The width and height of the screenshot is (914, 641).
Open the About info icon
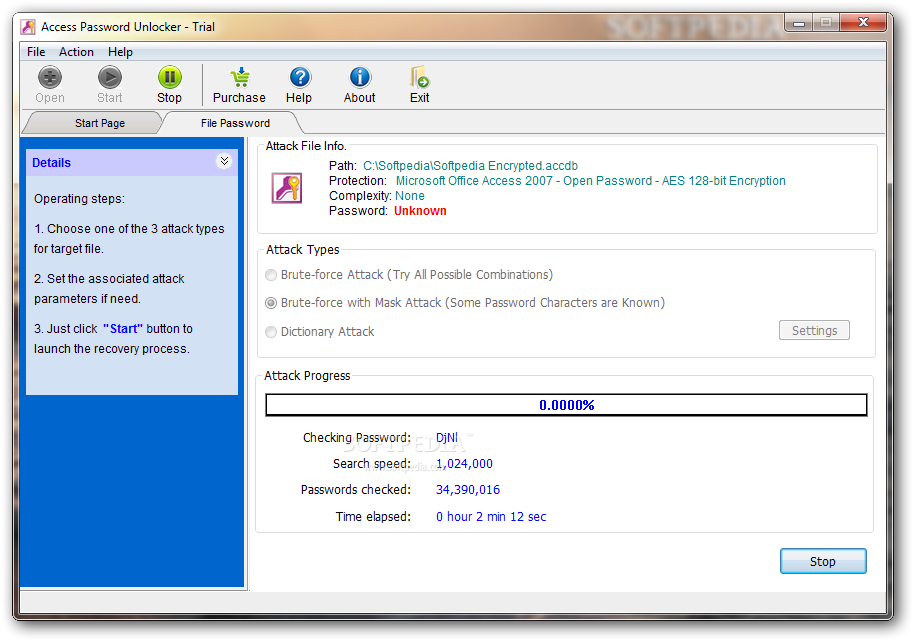[360, 77]
